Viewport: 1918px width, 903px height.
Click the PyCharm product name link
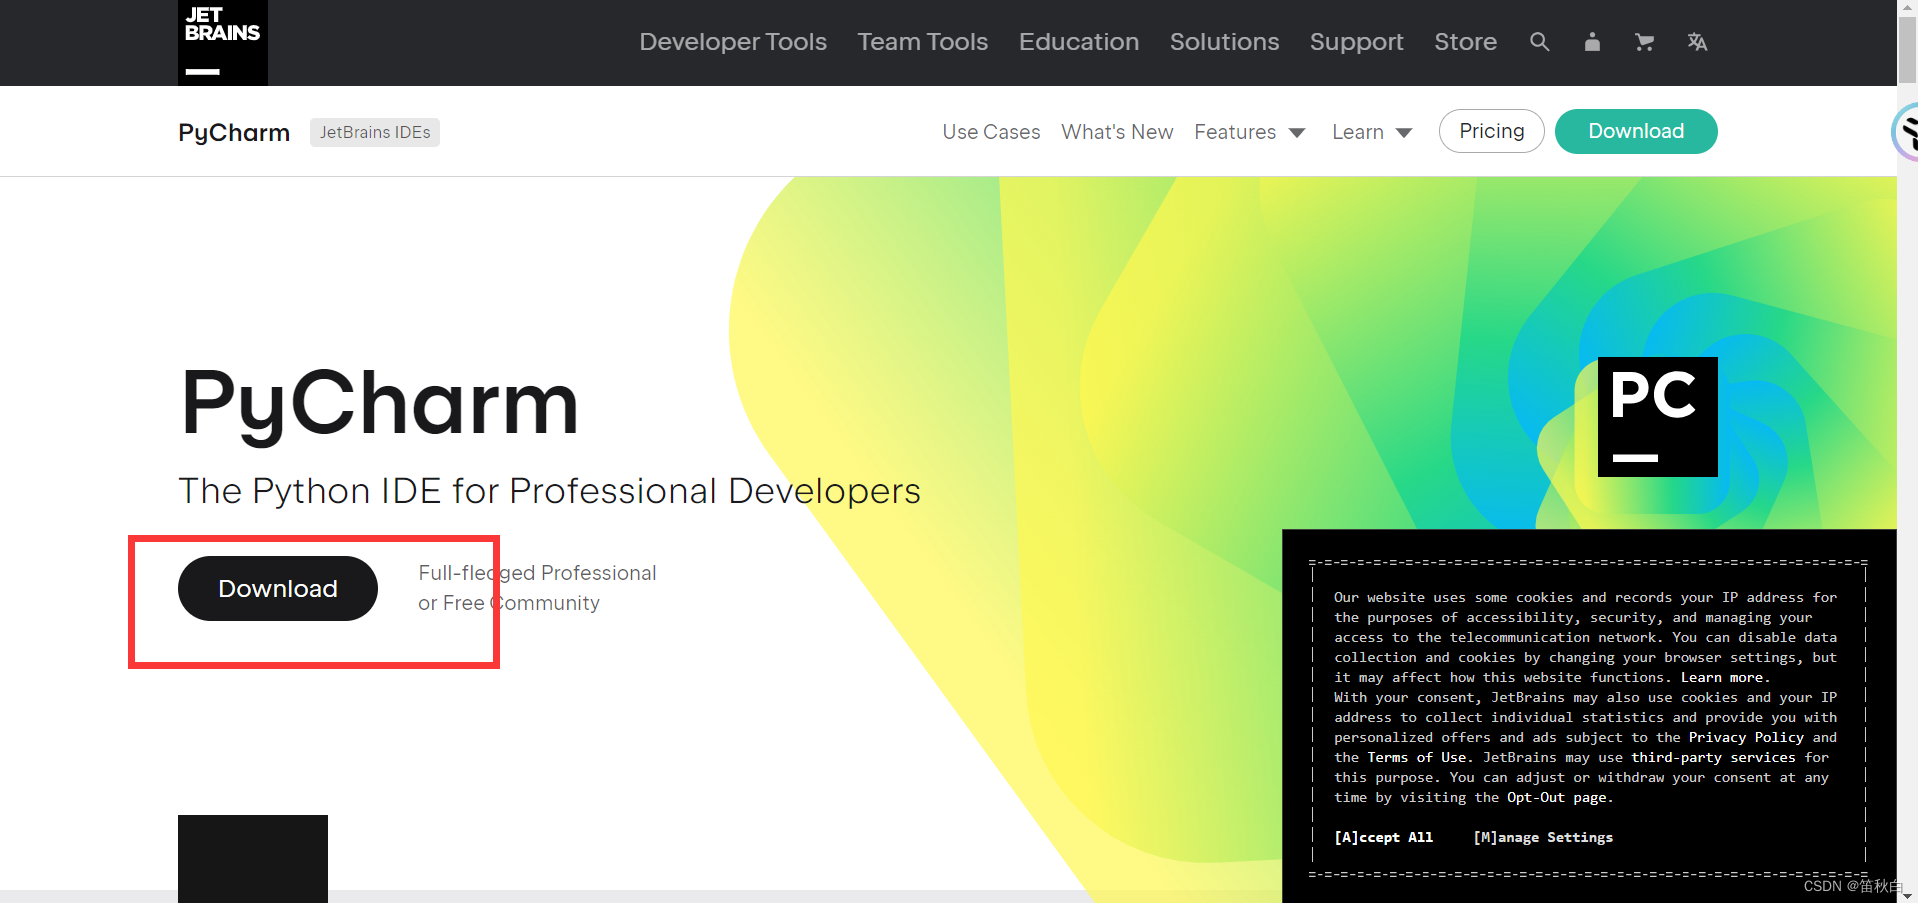234,132
